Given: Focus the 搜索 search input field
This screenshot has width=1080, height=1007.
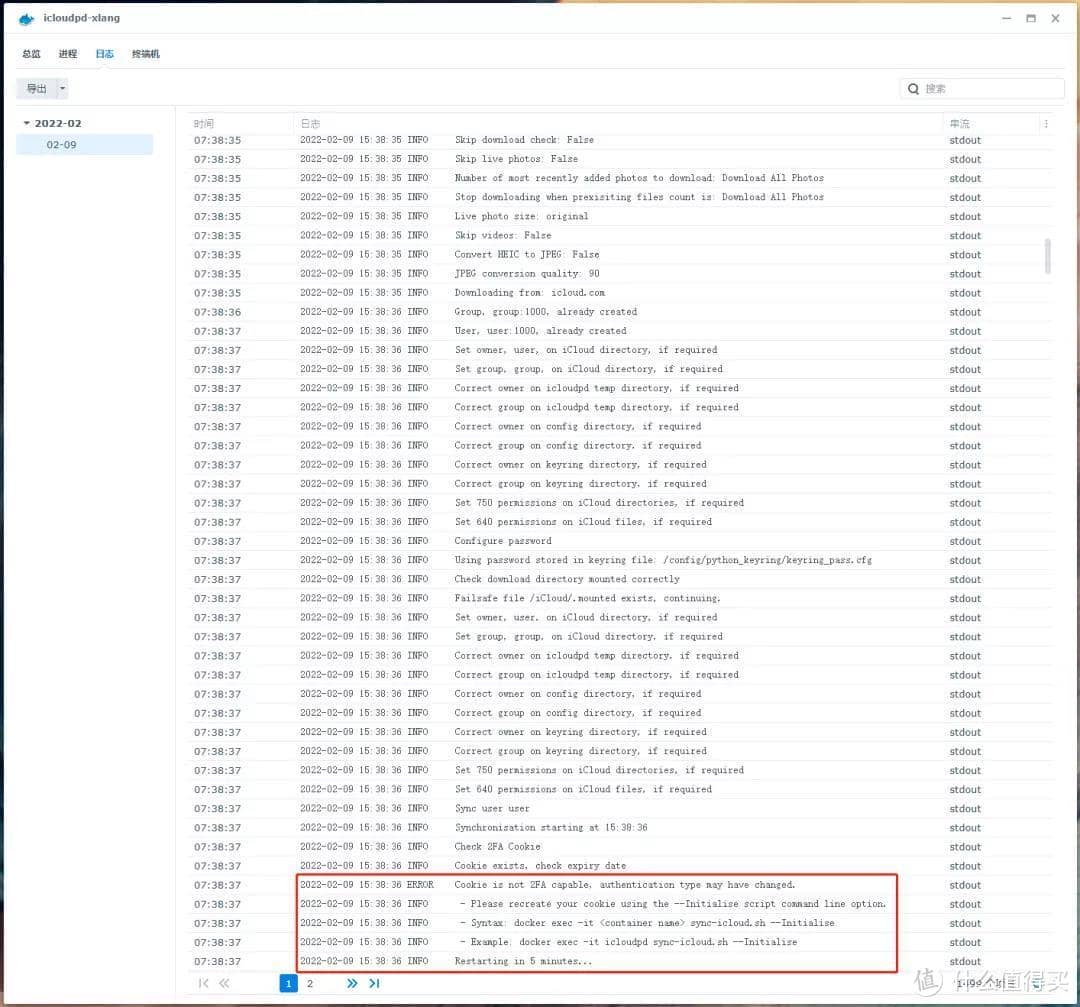Looking at the screenshot, I should (990, 89).
